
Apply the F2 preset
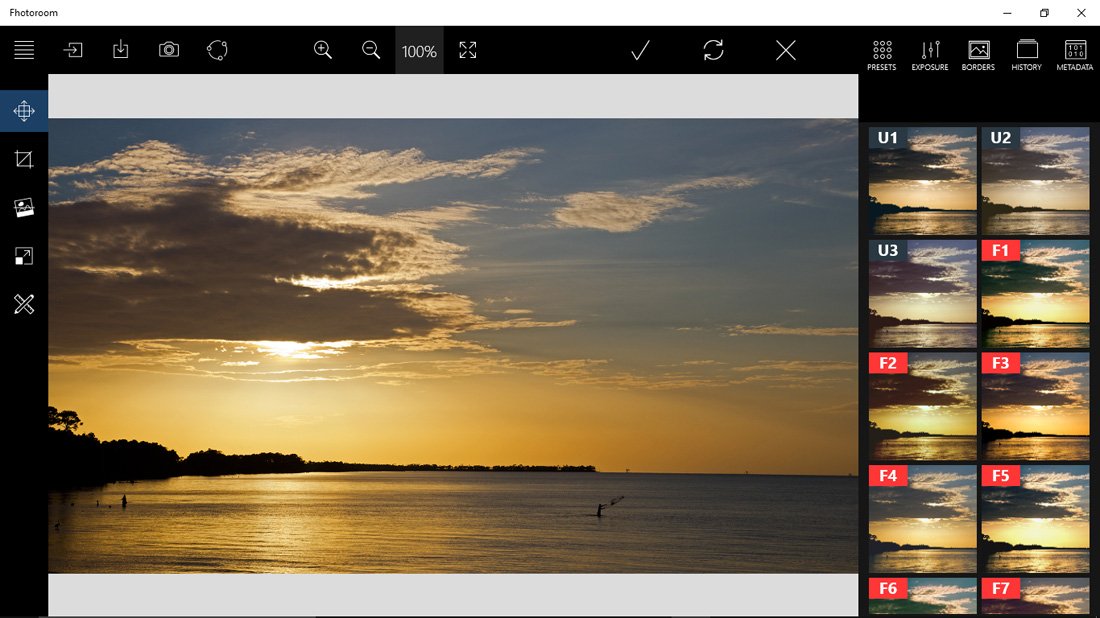(x=923, y=406)
